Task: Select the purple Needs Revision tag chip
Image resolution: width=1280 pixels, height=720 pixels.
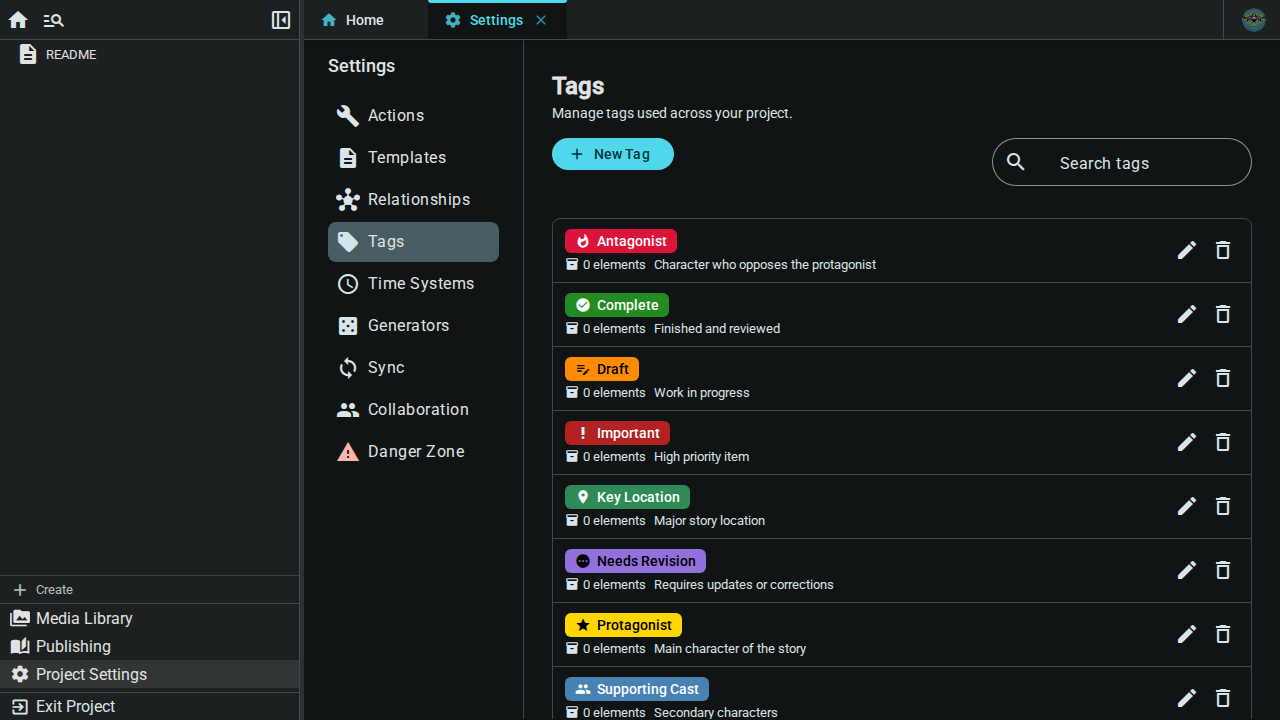Action: [x=635, y=561]
